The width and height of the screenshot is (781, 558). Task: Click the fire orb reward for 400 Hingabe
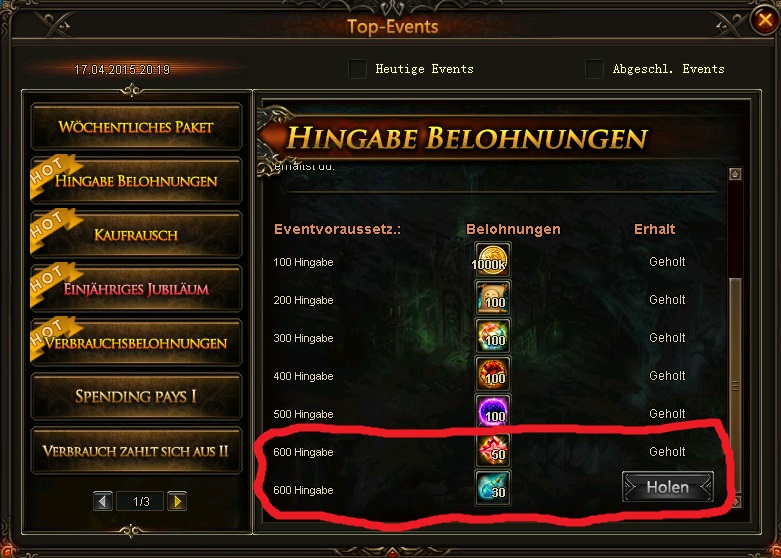coord(493,374)
